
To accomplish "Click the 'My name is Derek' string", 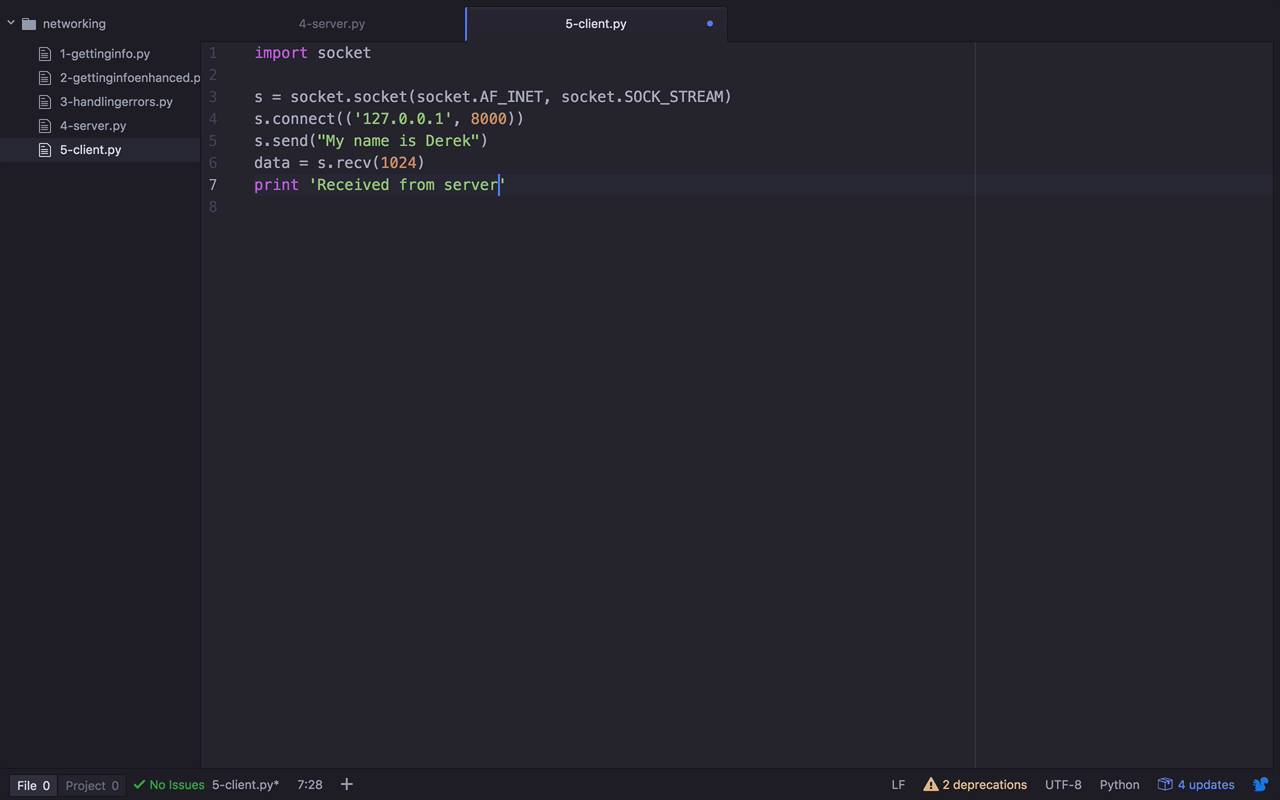I will pos(398,141).
